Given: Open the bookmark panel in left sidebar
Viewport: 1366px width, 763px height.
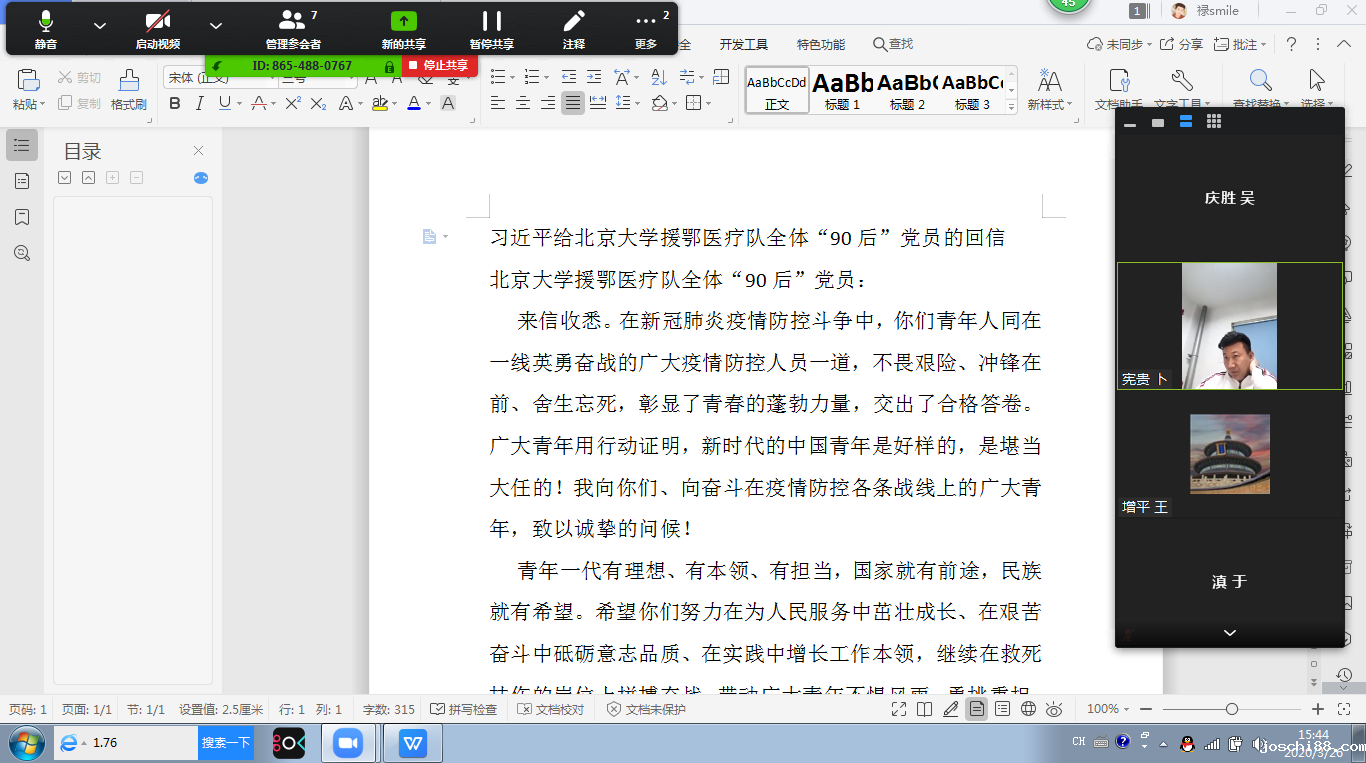Looking at the screenshot, I should tap(22, 217).
